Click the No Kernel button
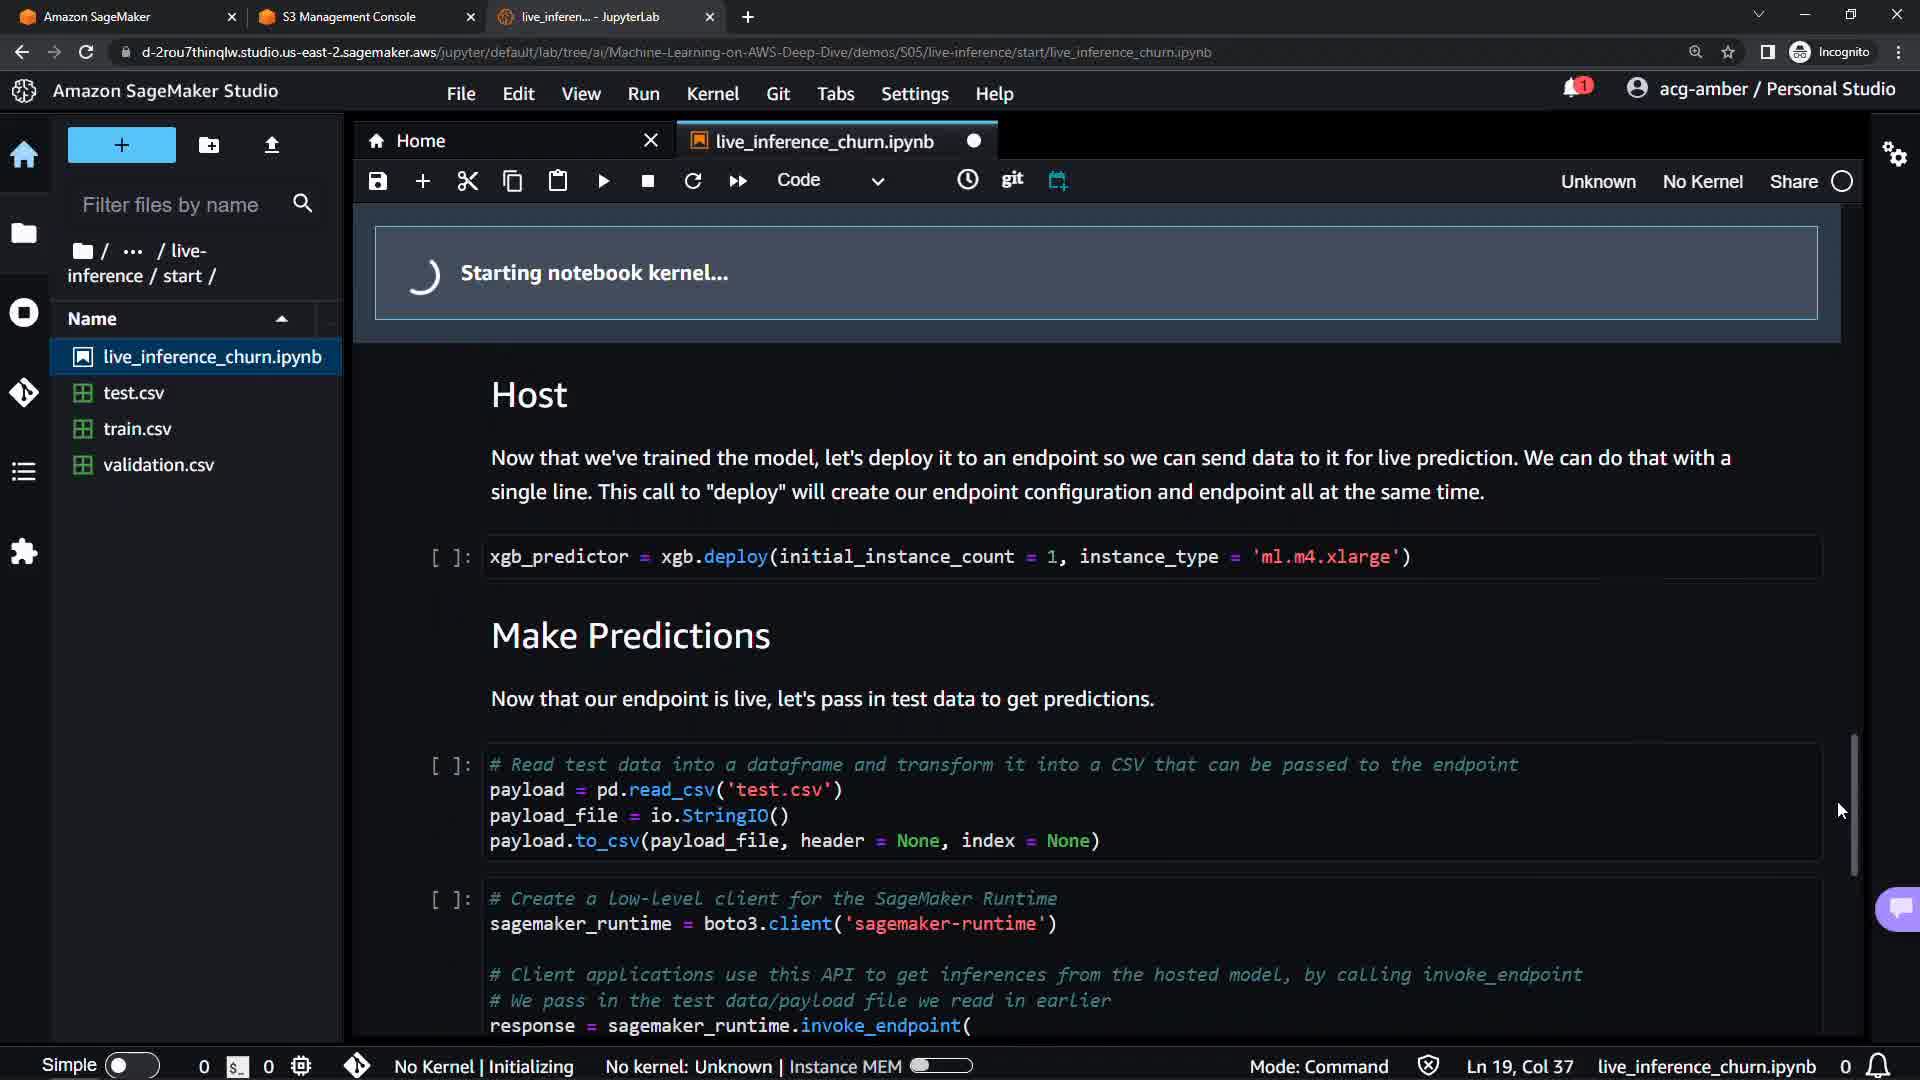This screenshot has height=1080, width=1920. pos(1702,182)
